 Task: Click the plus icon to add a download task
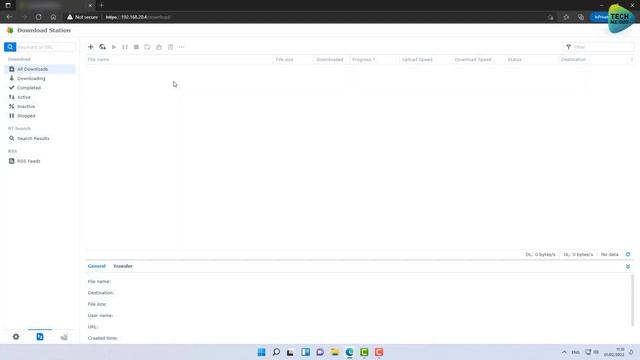(x=91, y=47)
